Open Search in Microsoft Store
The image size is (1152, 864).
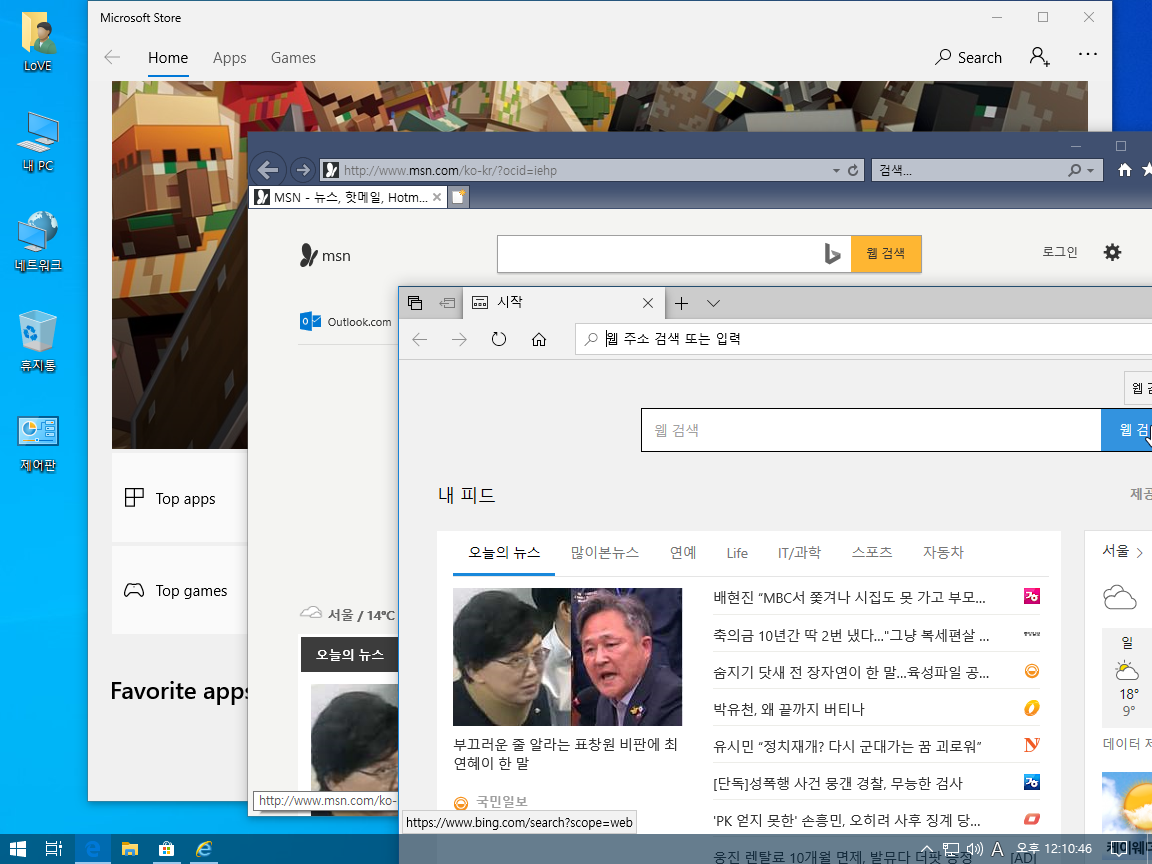[x=968, y=57]
